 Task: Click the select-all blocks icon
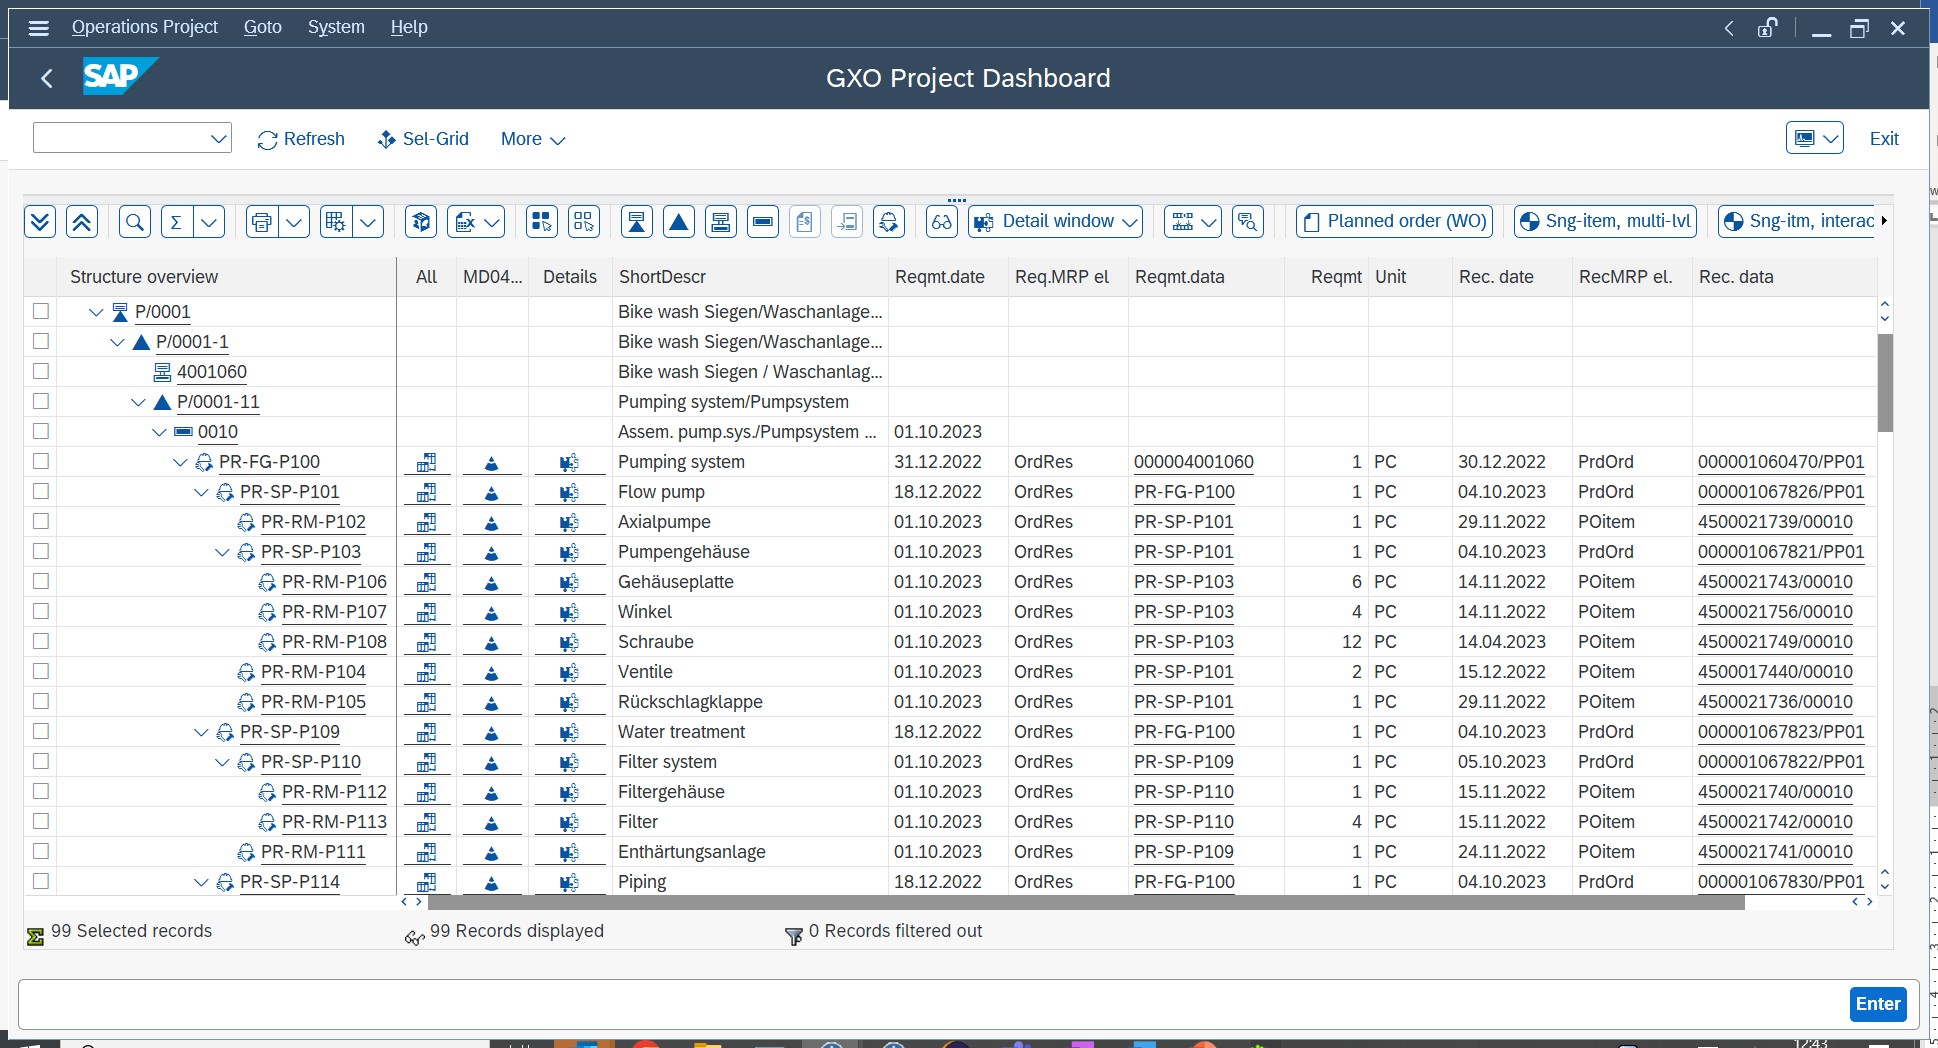pyautogui.click(x=541, y=221)
